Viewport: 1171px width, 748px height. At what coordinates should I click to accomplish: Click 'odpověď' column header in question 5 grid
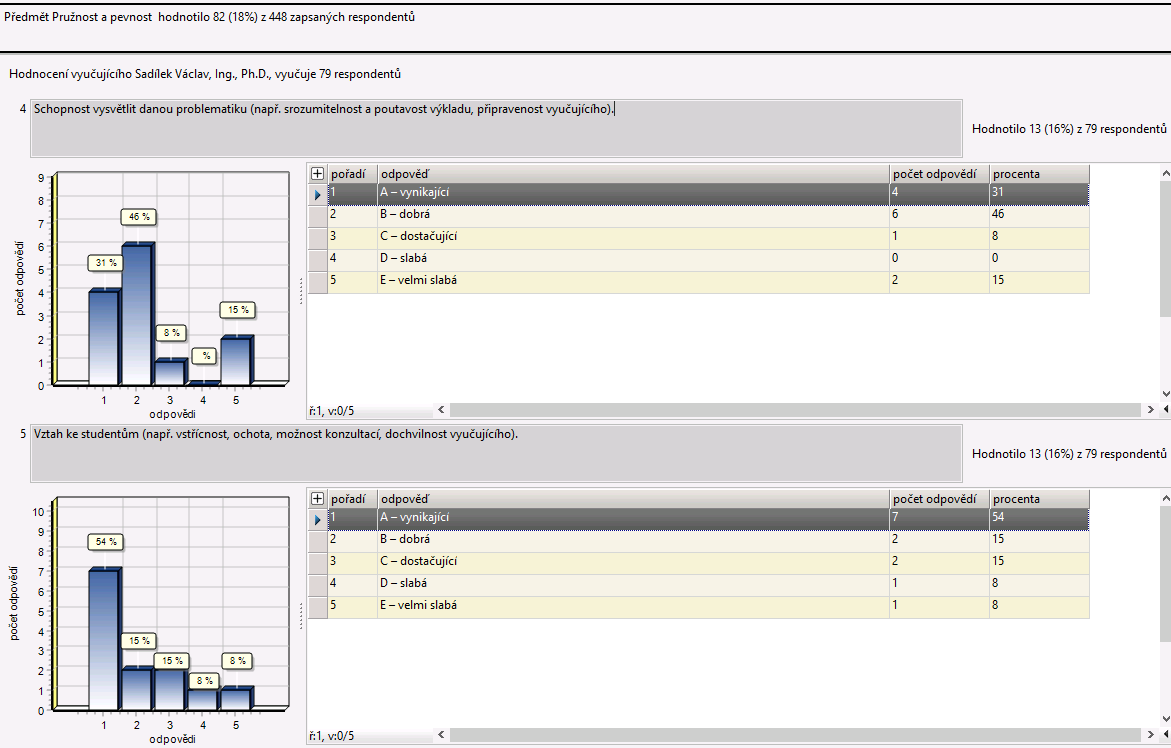(x=632, y=499)
